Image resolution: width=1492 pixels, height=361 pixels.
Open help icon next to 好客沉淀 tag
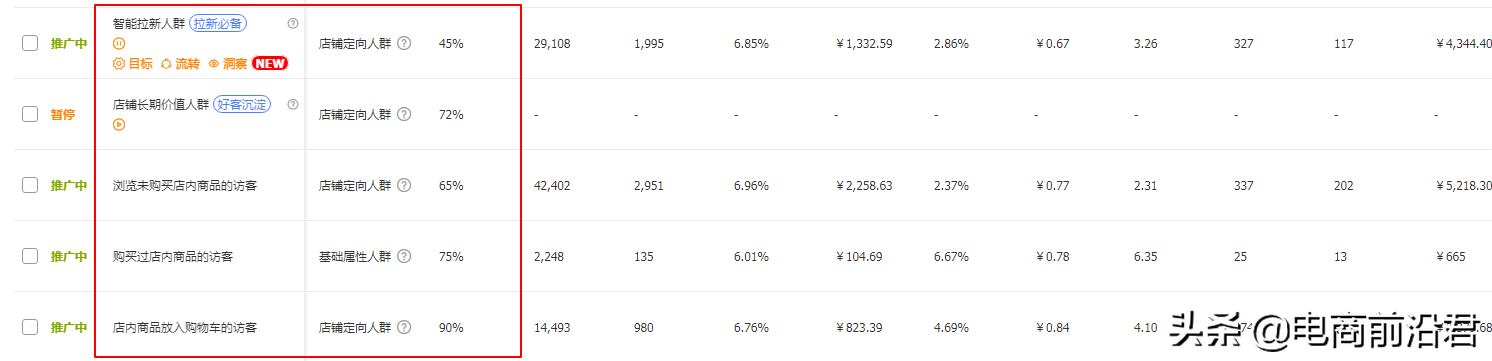293,104
